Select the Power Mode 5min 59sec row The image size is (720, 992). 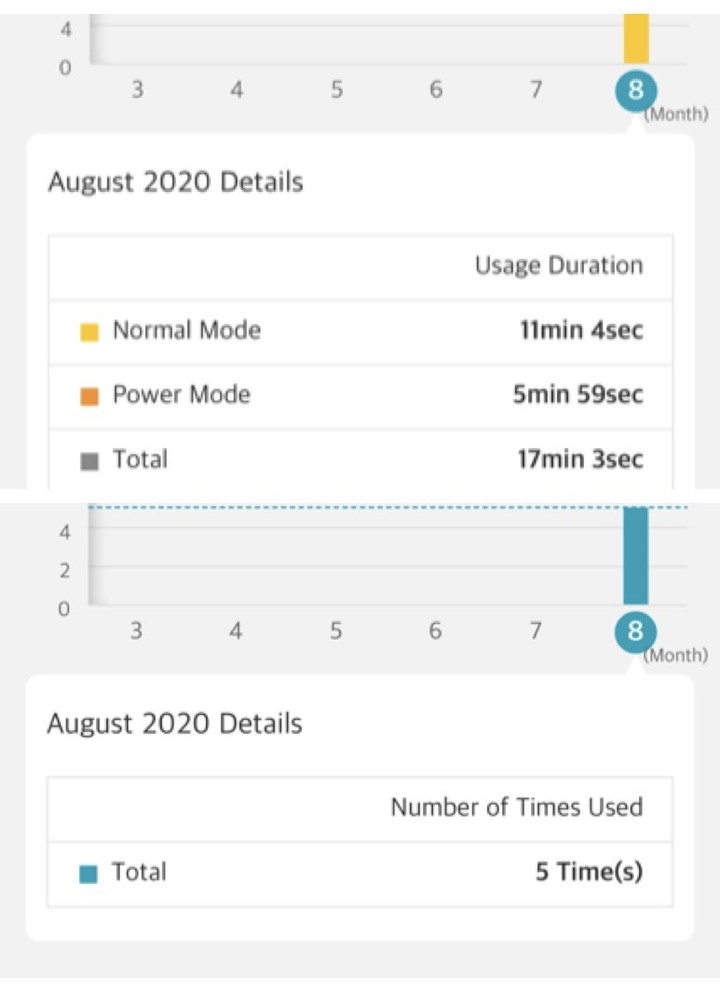[x=361, y=397]
